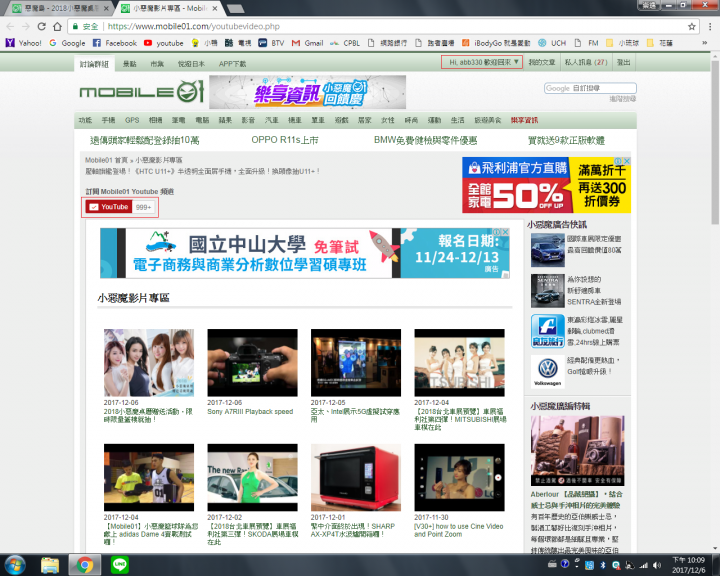Select the APP下載 top menu item

(232, 64)
